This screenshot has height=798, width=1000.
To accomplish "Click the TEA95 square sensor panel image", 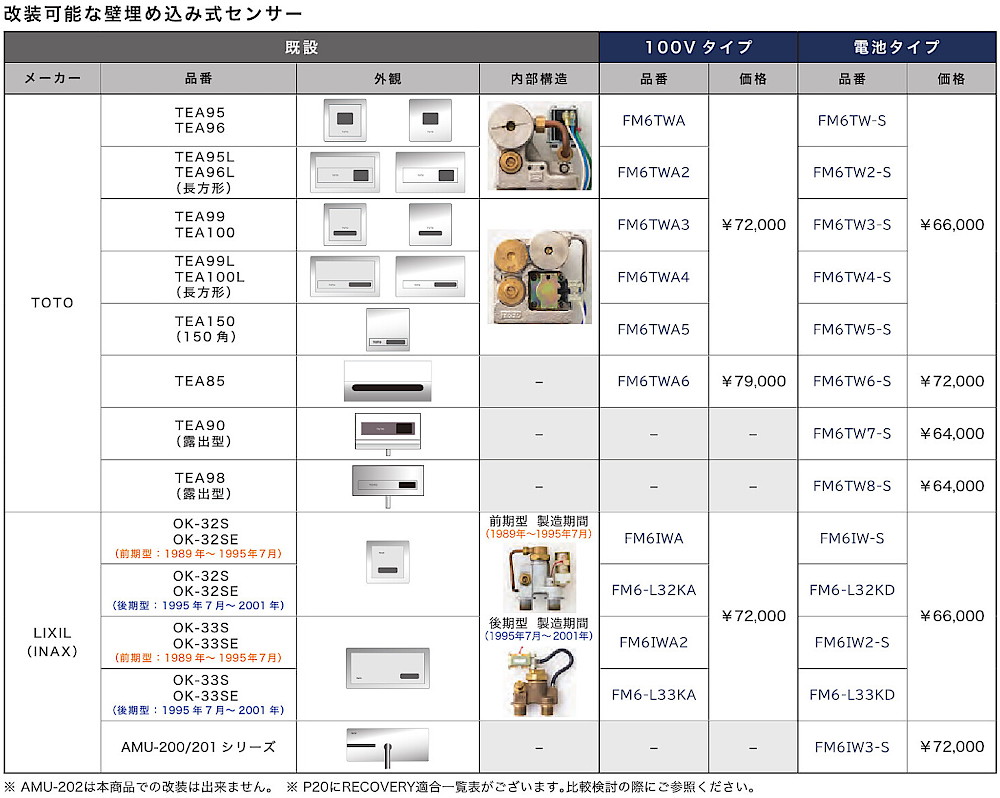I will [344, 120].
